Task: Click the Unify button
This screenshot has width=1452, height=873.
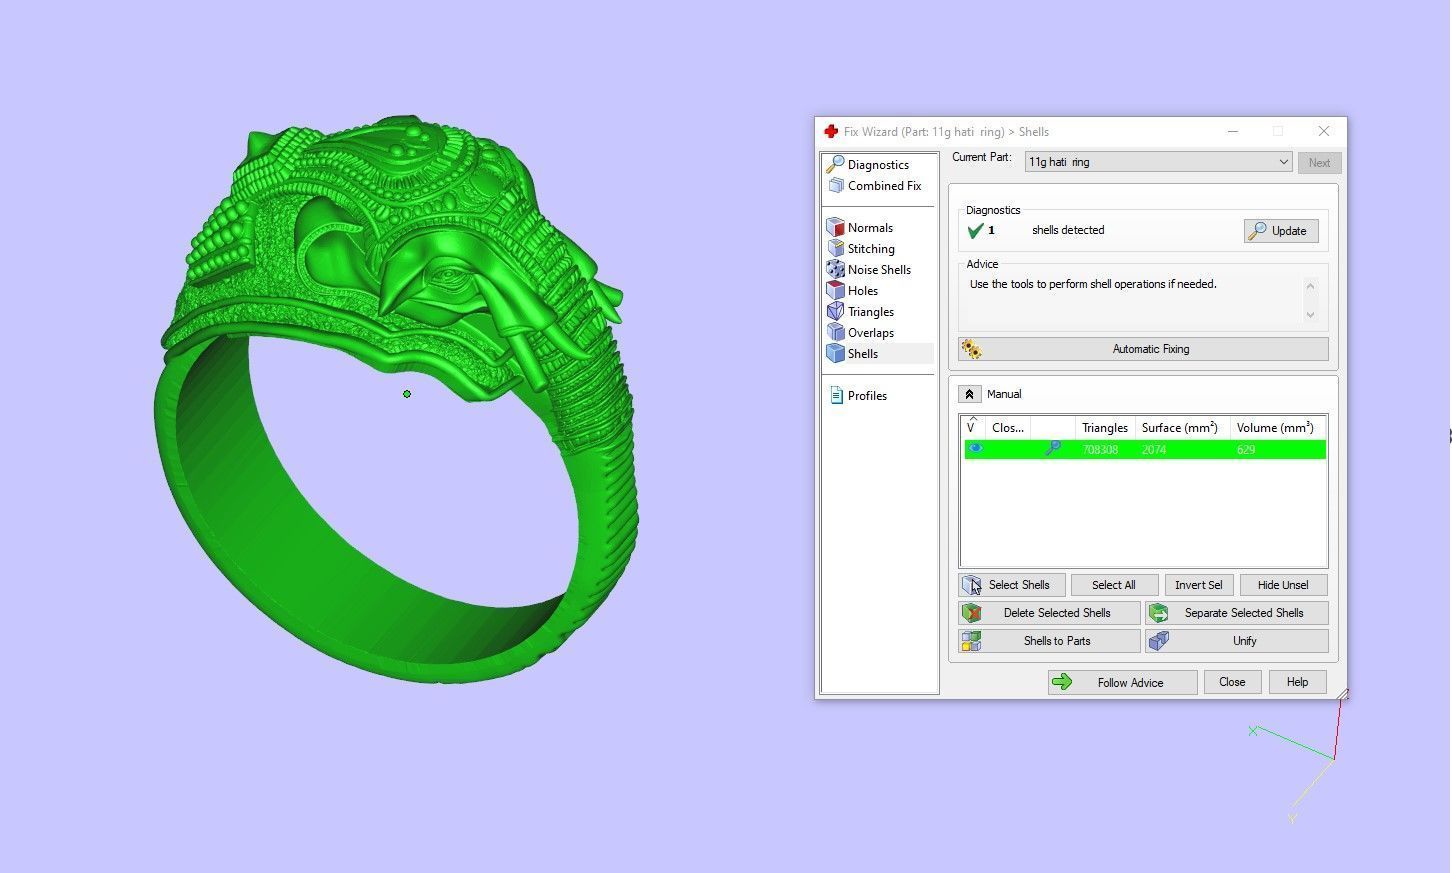Action: pyautogui.click(x=1237, y=641)
